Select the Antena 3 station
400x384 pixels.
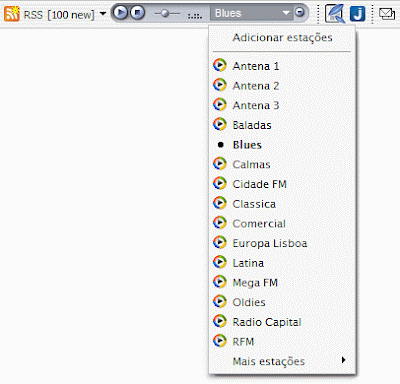tap(282, 105)
